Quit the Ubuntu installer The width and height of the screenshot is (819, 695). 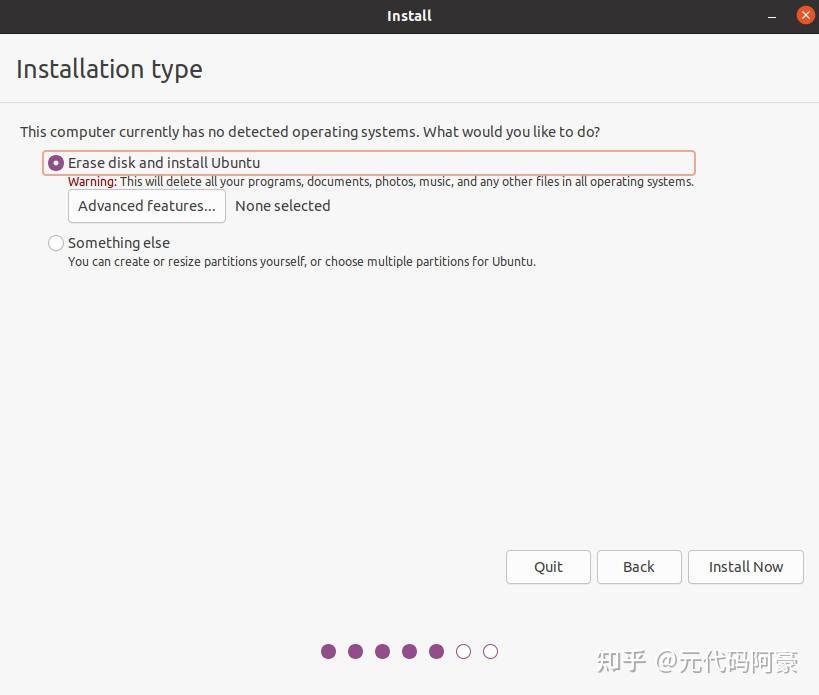pyautogui.click(x=548, y=567)
